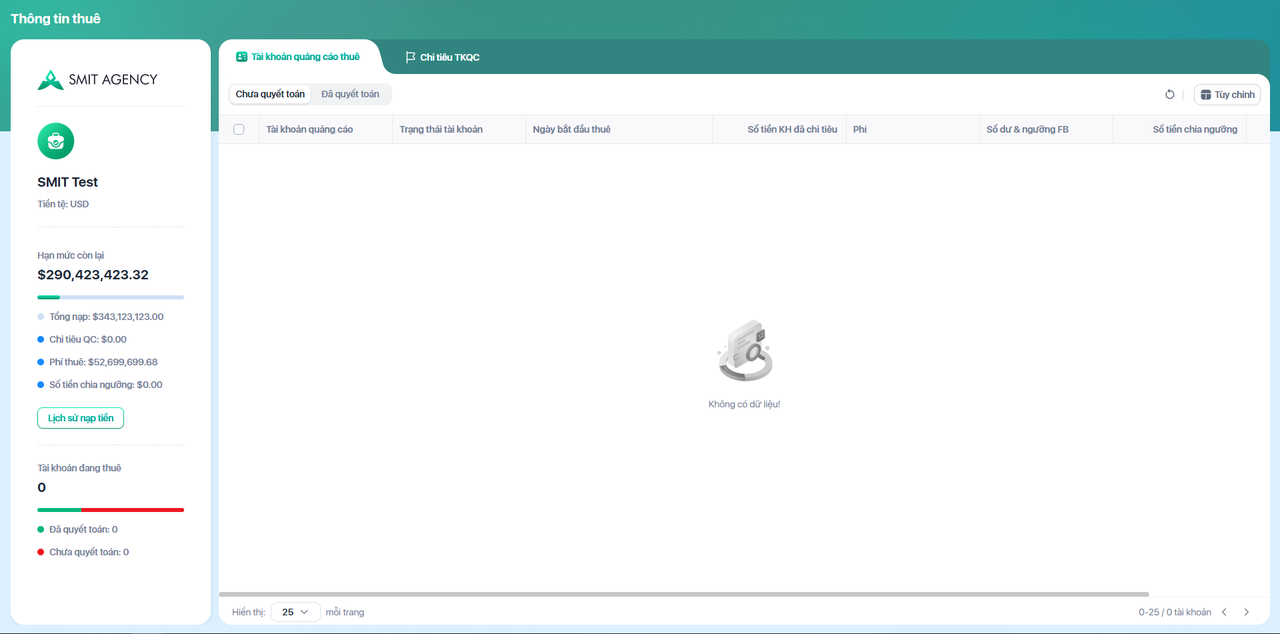Tick the select-all checkbox in table header

(x=238, y=129)
